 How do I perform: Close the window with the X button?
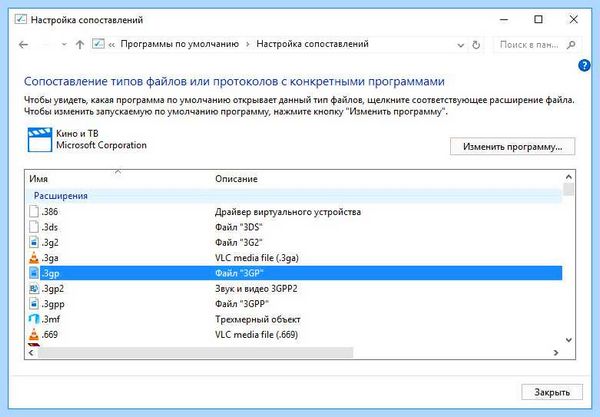(573, 19)
